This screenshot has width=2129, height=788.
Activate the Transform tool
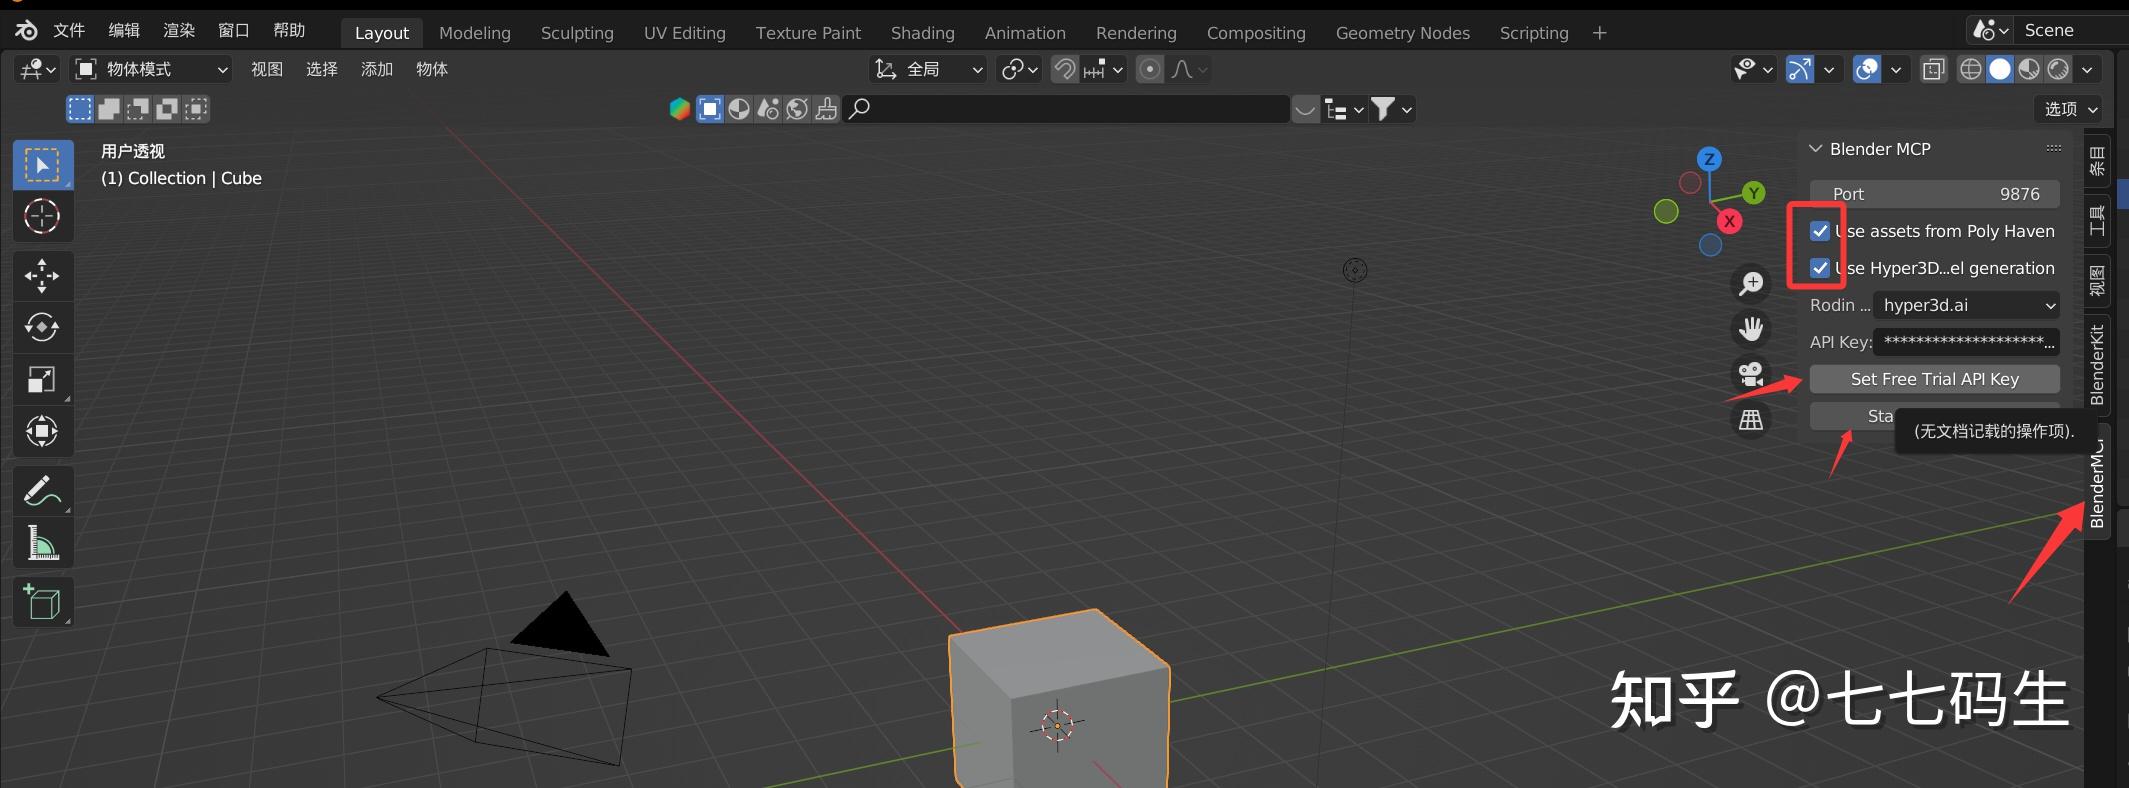click(42, 431)
